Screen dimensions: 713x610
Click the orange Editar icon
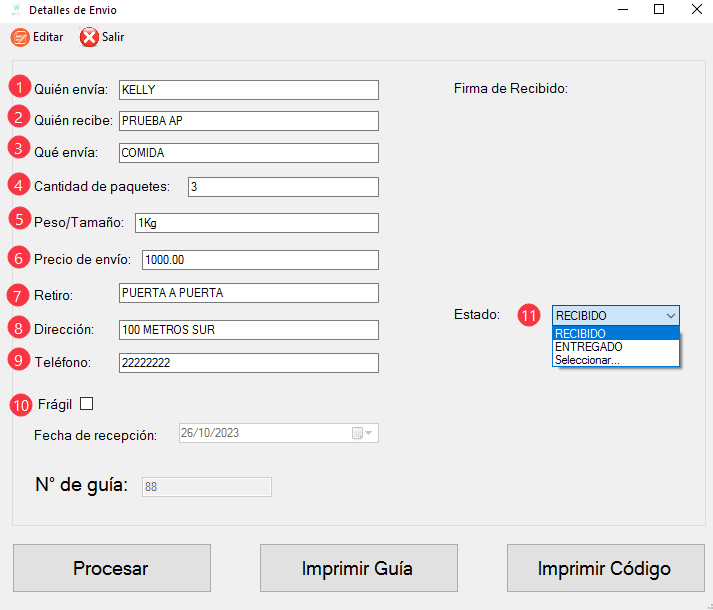pyautogui.click(x=20, y=37)
